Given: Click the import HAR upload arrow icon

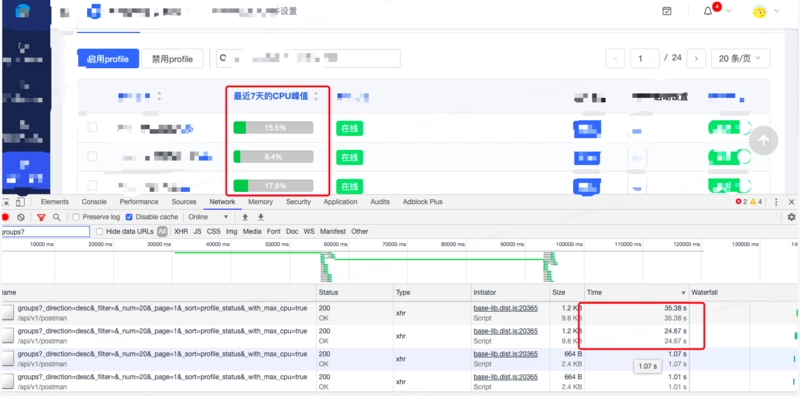Looking at the screenshot, I should click(x=245, y=217).
